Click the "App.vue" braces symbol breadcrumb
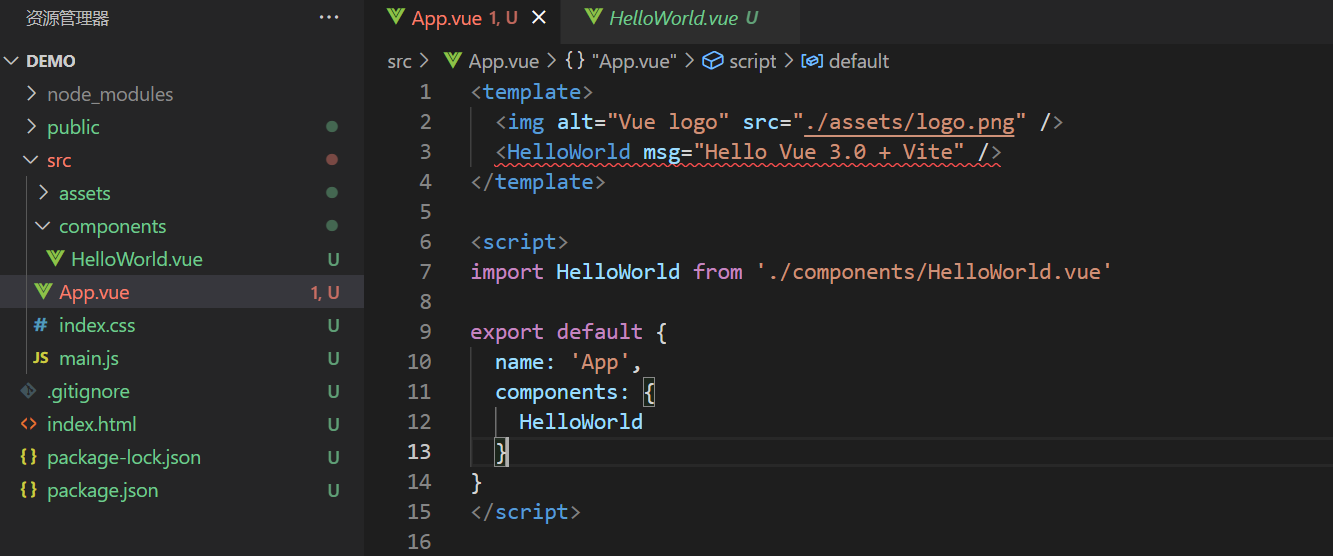 tap(634, 61)
